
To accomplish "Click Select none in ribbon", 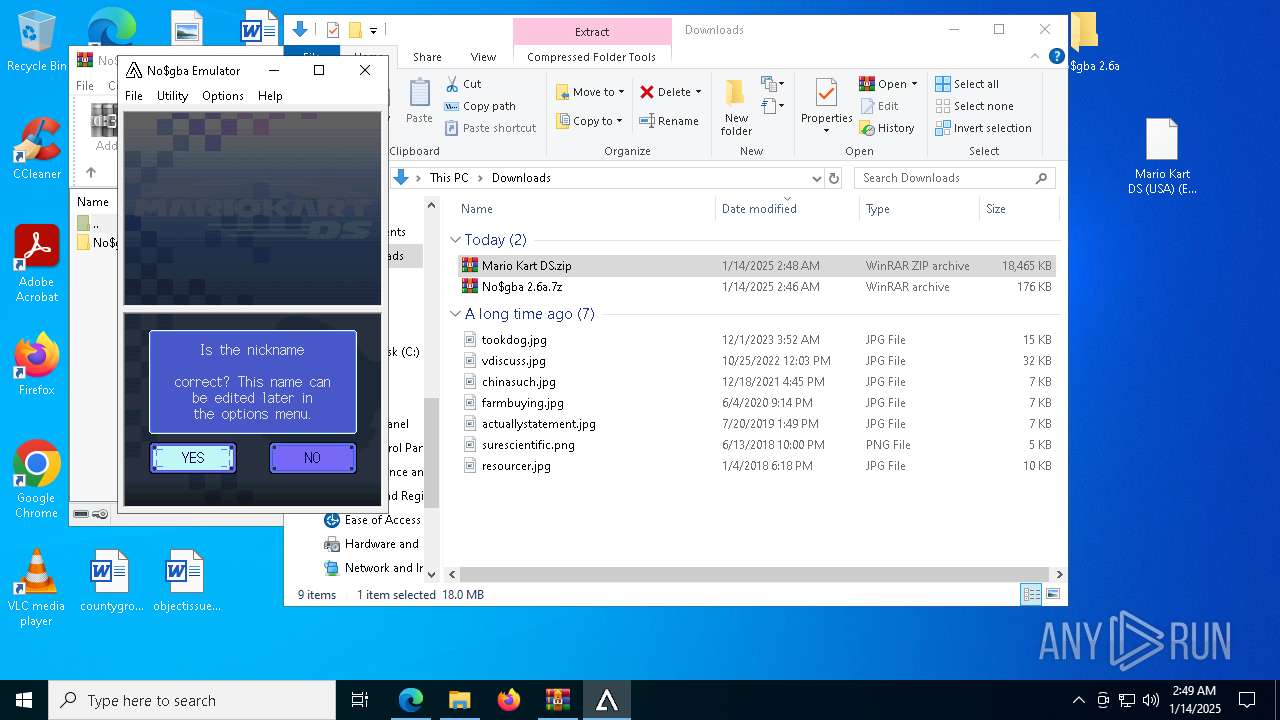I will tap(974, 106).
